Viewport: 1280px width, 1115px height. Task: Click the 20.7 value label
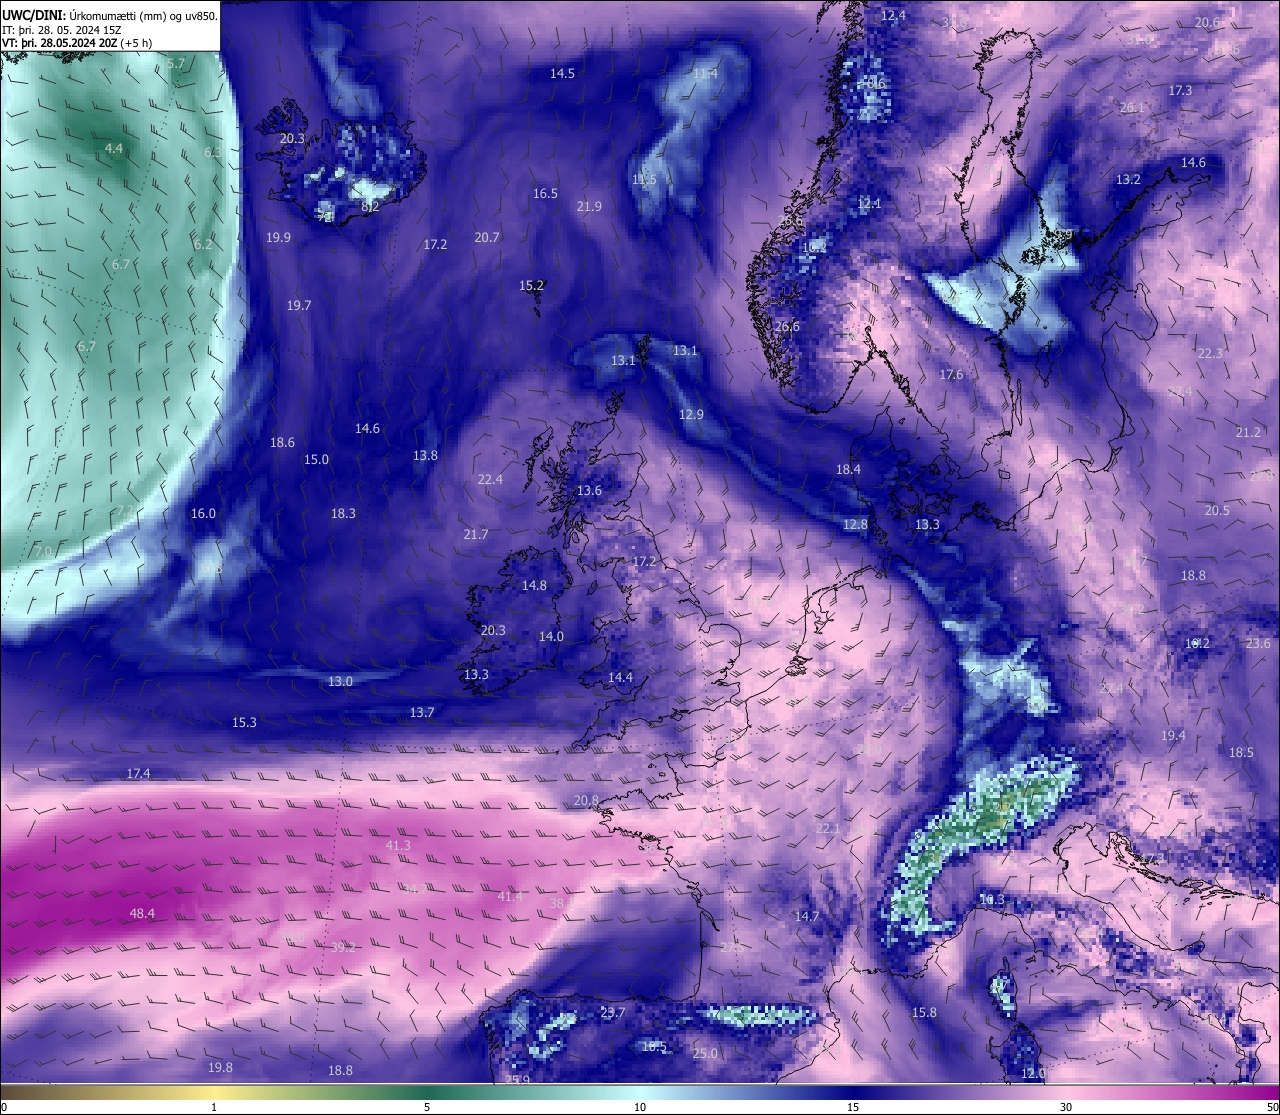point(486,237)
